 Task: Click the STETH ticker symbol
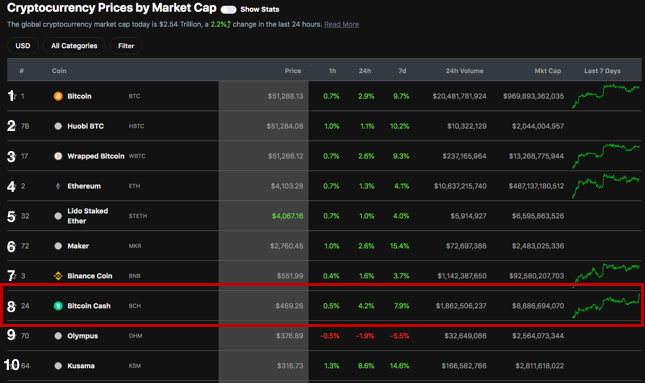(x=138, y=216)
